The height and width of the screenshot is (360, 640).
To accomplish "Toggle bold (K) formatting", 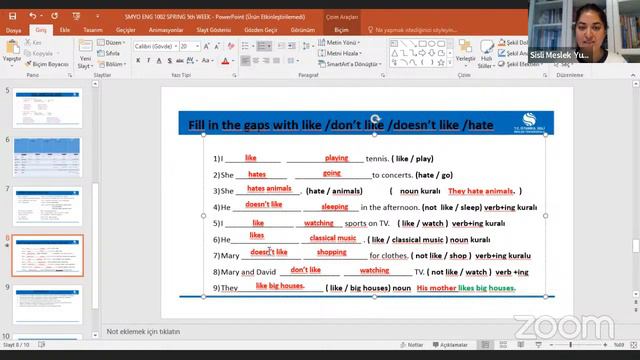I will click(138, 61).
